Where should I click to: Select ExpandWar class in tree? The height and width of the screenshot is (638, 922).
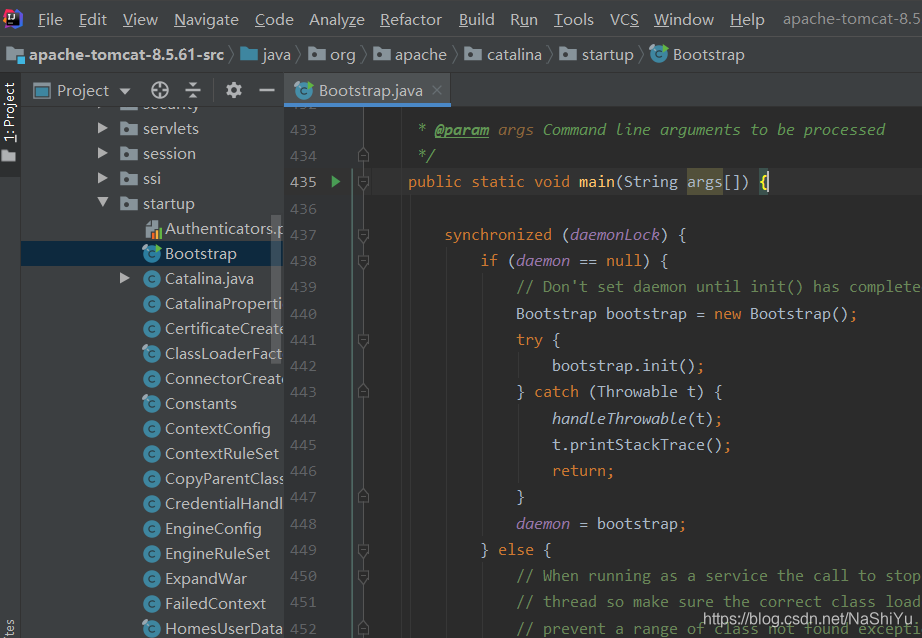[195, 579]
